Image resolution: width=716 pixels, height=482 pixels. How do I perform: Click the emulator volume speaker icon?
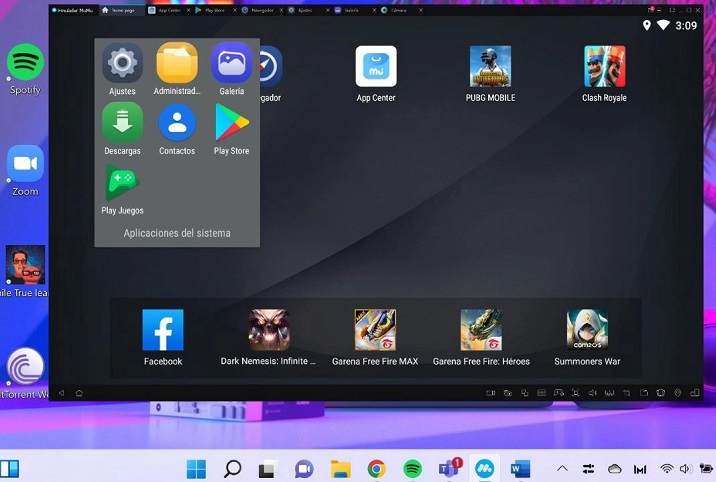coord(592,393)
